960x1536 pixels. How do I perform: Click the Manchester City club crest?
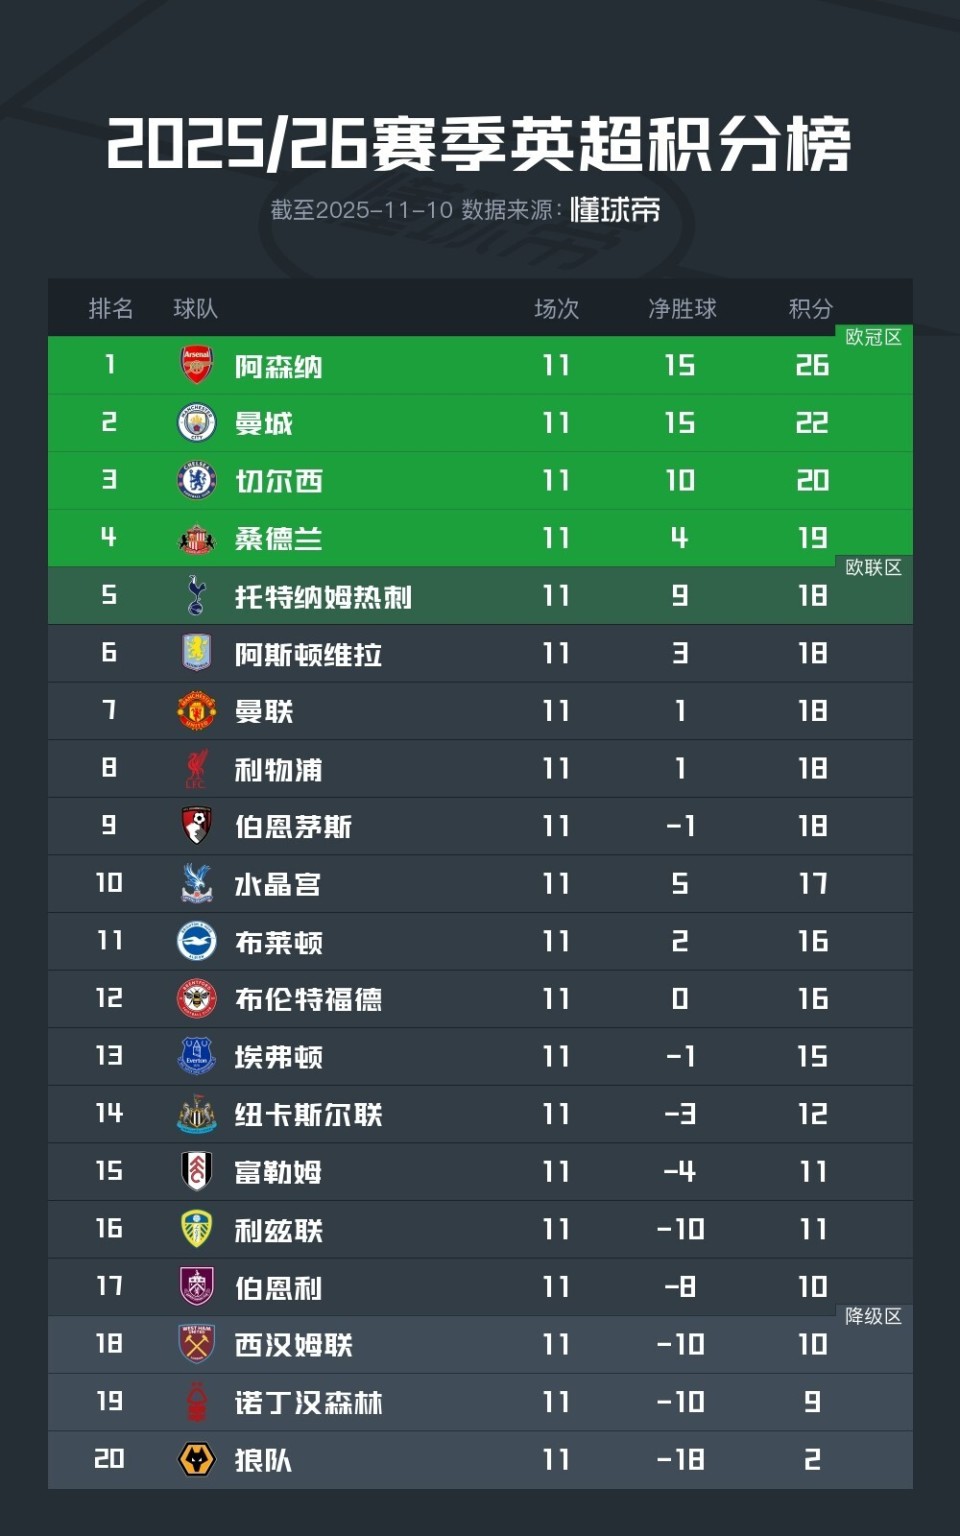(197, 423)
